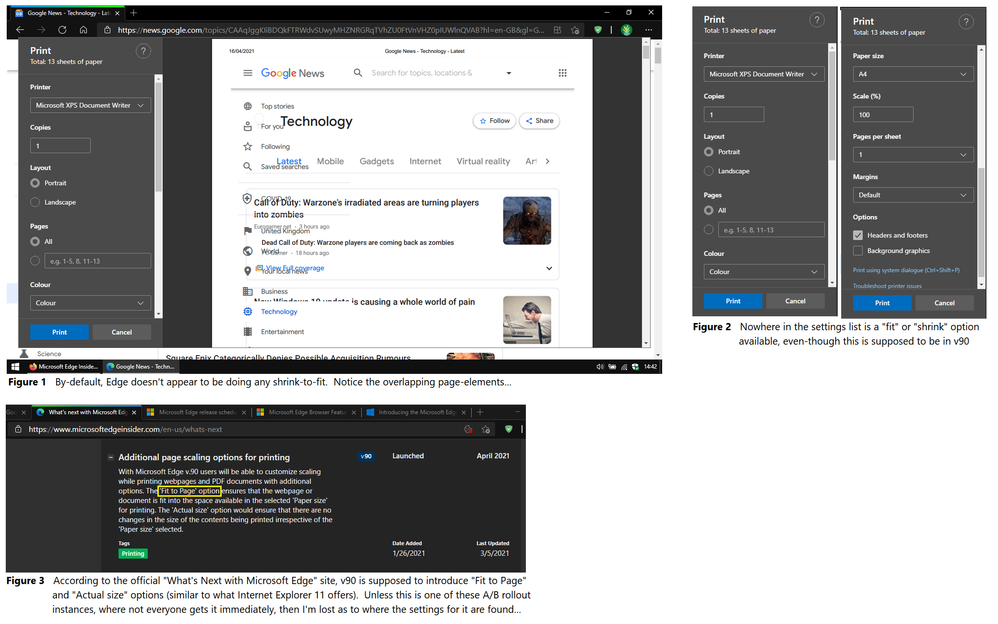Enable the Background graphics checkbox

[x=858, y=251]
